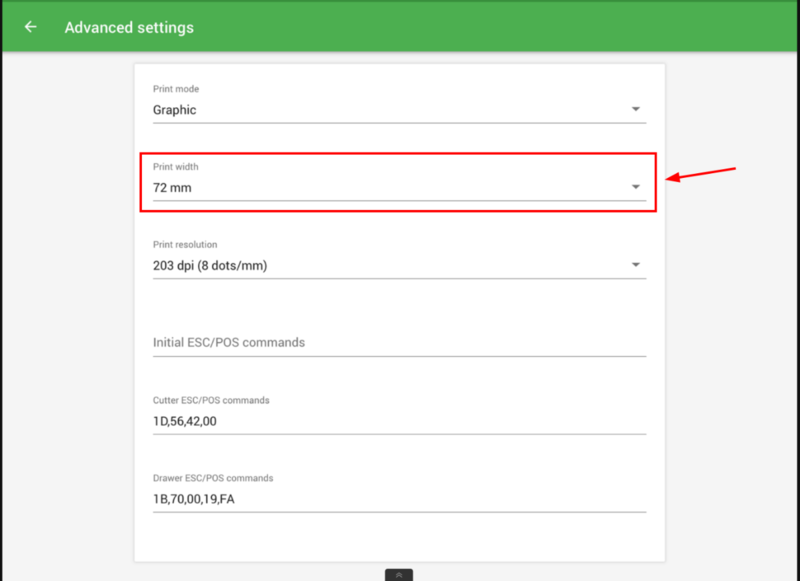Click the cutter command value 1D,56,42,00

click(x=185, y=421)
